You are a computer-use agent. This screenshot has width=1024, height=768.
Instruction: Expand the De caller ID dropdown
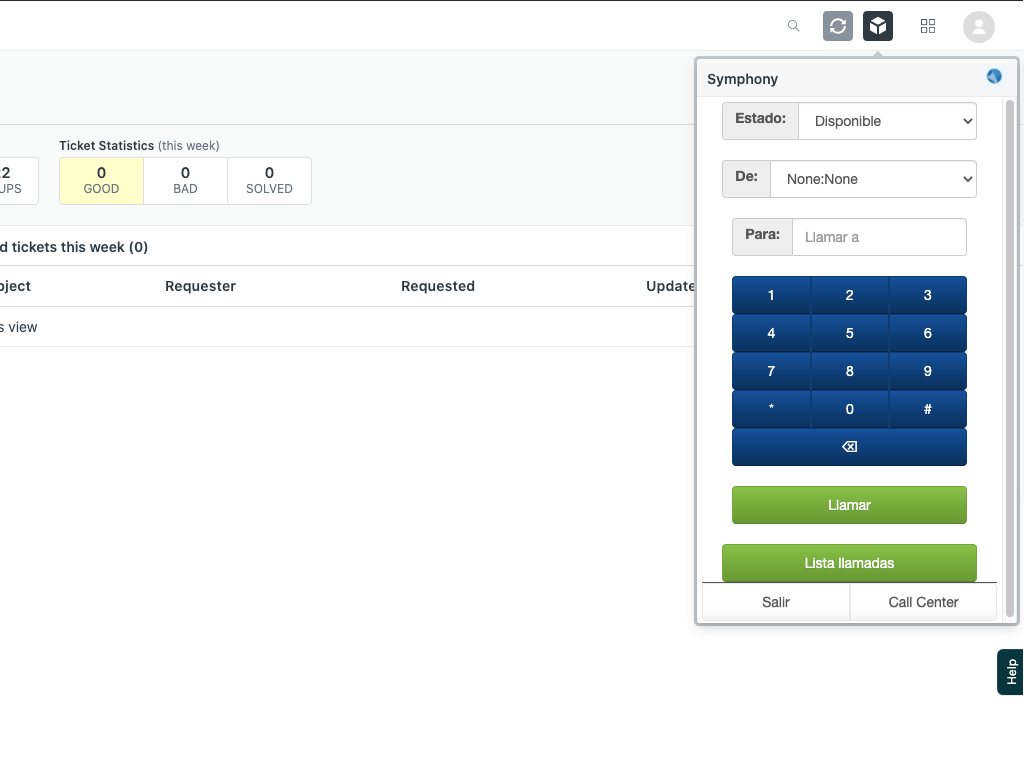[x=873, y=179]
